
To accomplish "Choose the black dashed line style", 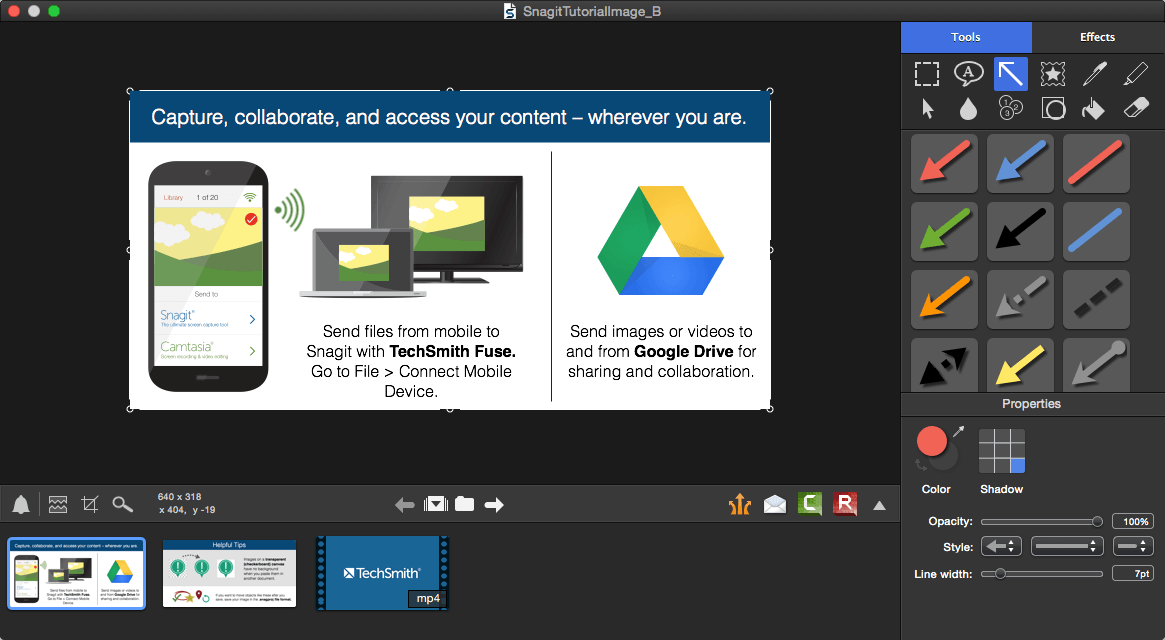I will [1096, 299].
